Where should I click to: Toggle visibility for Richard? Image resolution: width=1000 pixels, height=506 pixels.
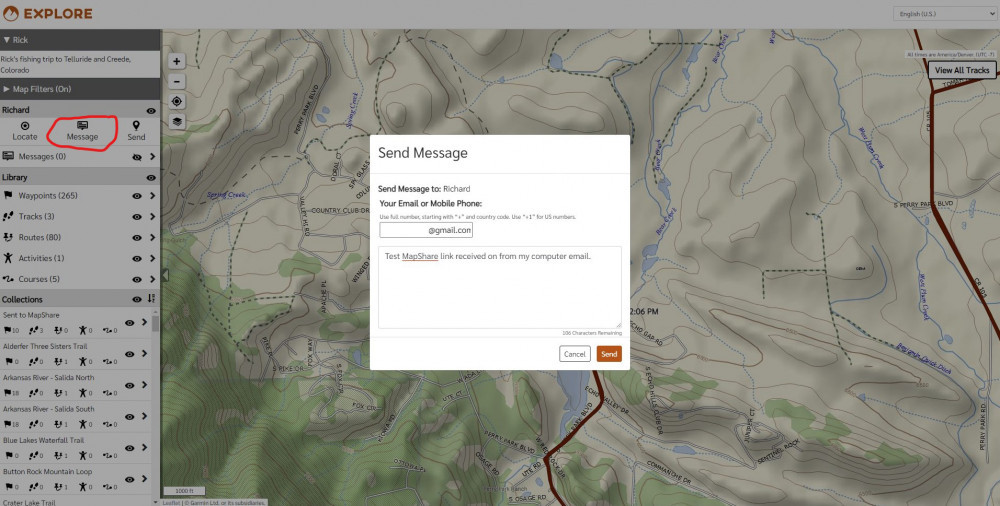[151, 110]
